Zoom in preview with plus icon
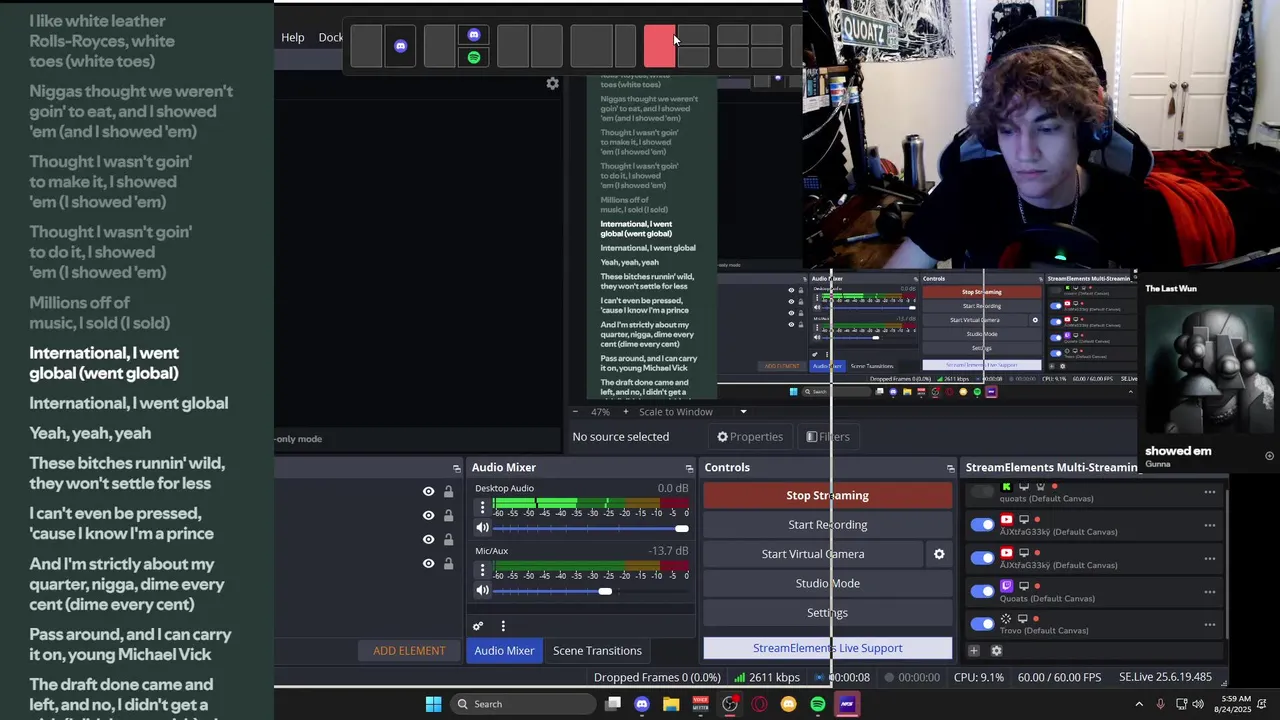 (x=626, y=412)
